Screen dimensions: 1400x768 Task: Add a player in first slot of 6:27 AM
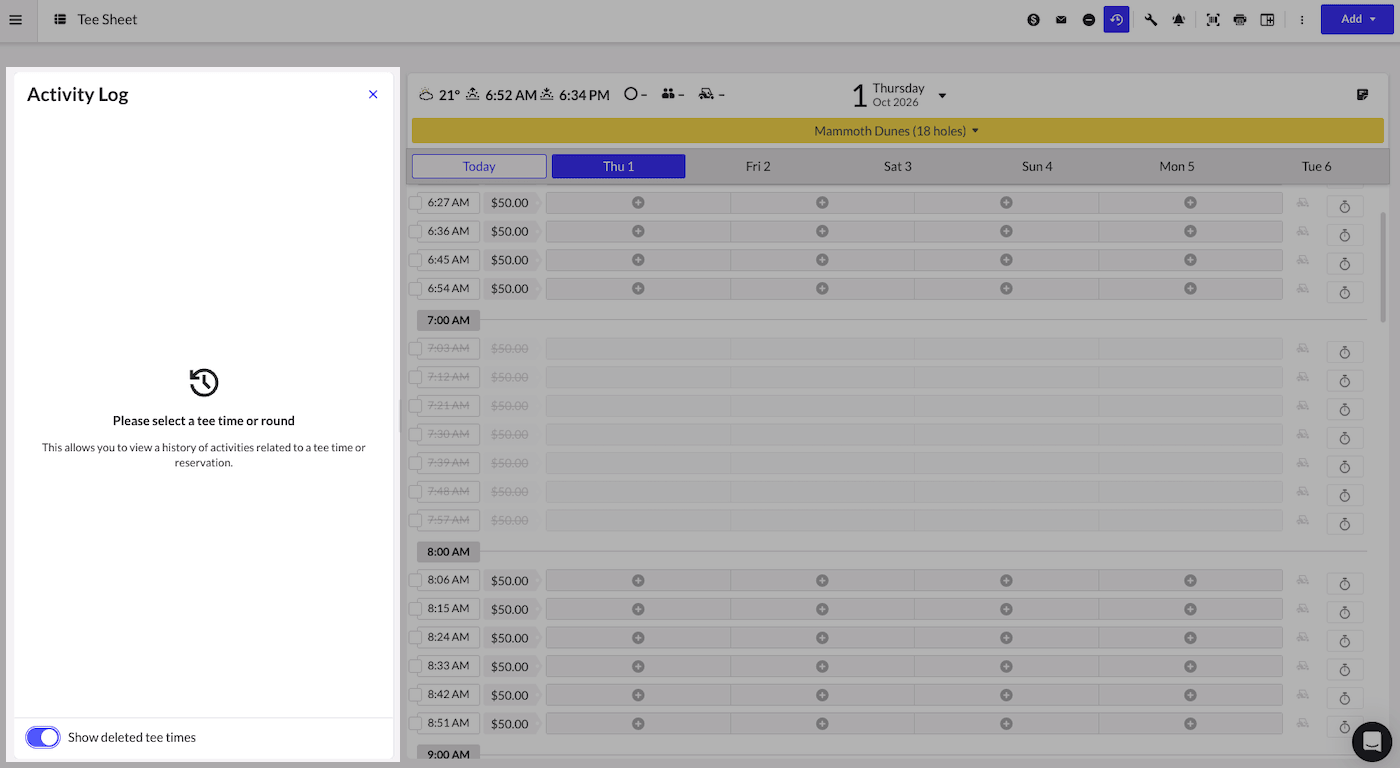(638, 203)
